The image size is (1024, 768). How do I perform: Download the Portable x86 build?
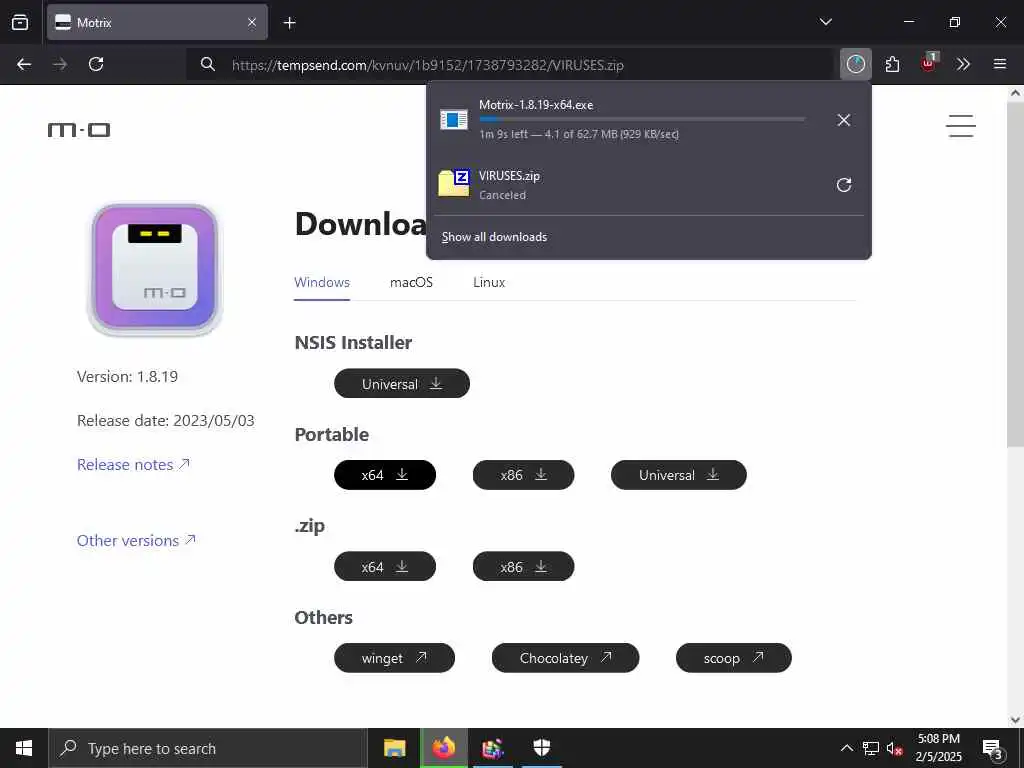[x=523, y=475]
